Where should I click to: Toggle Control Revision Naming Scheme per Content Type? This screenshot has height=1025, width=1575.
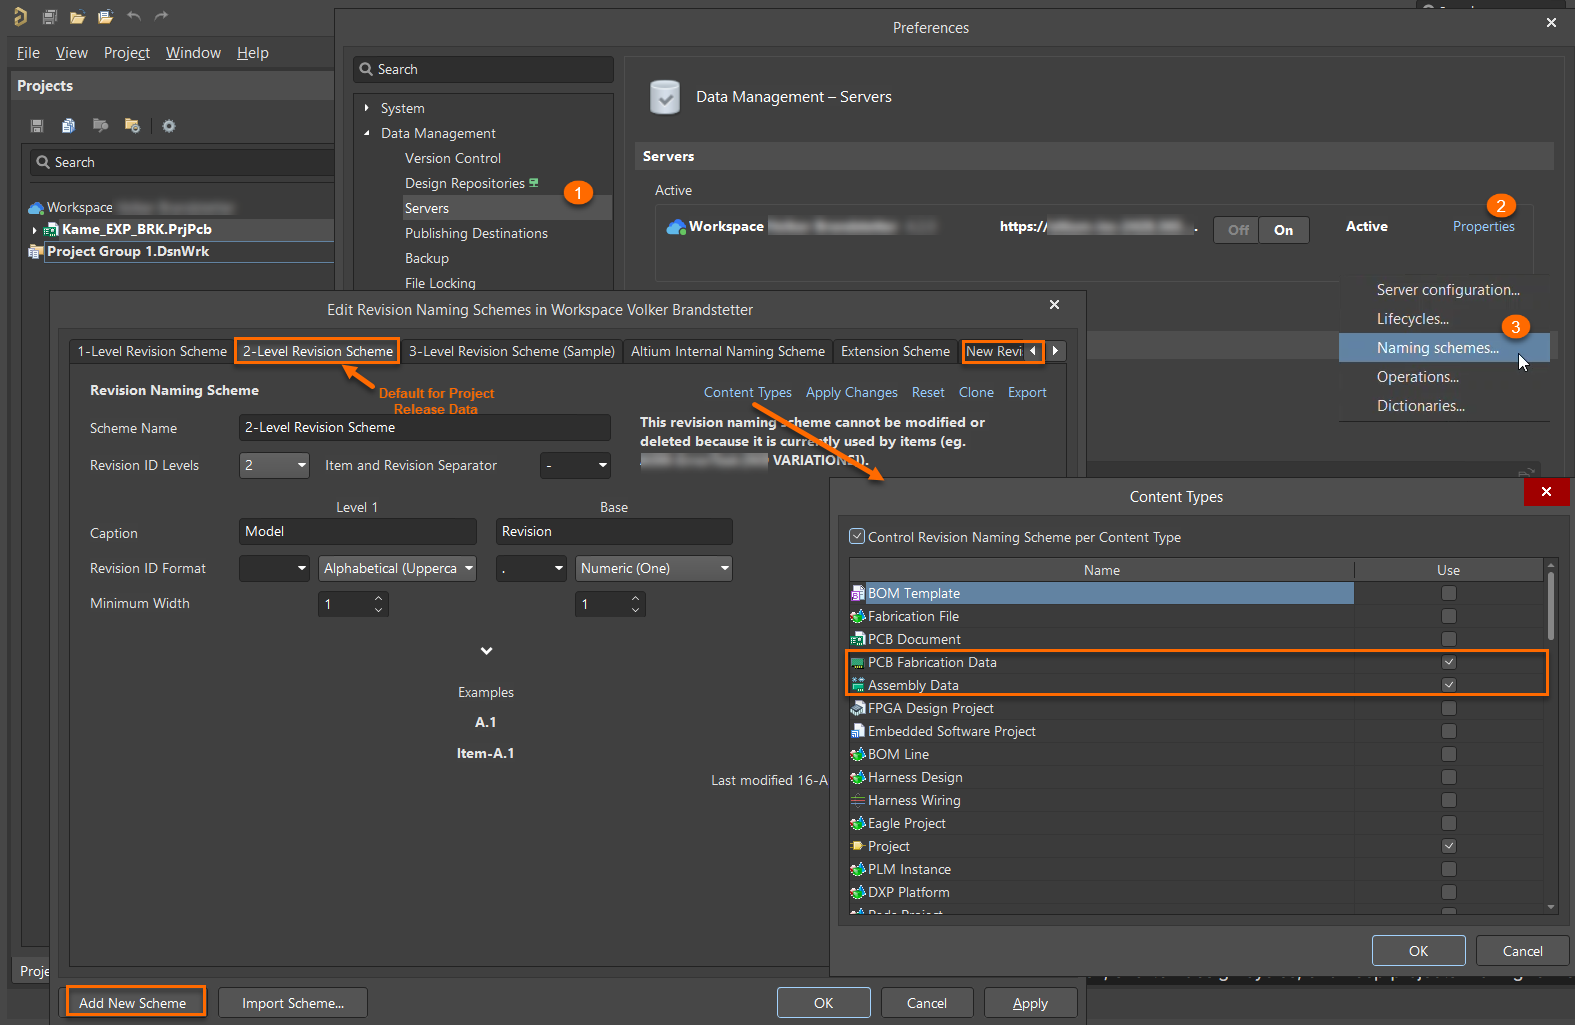(x=857, y=537)
